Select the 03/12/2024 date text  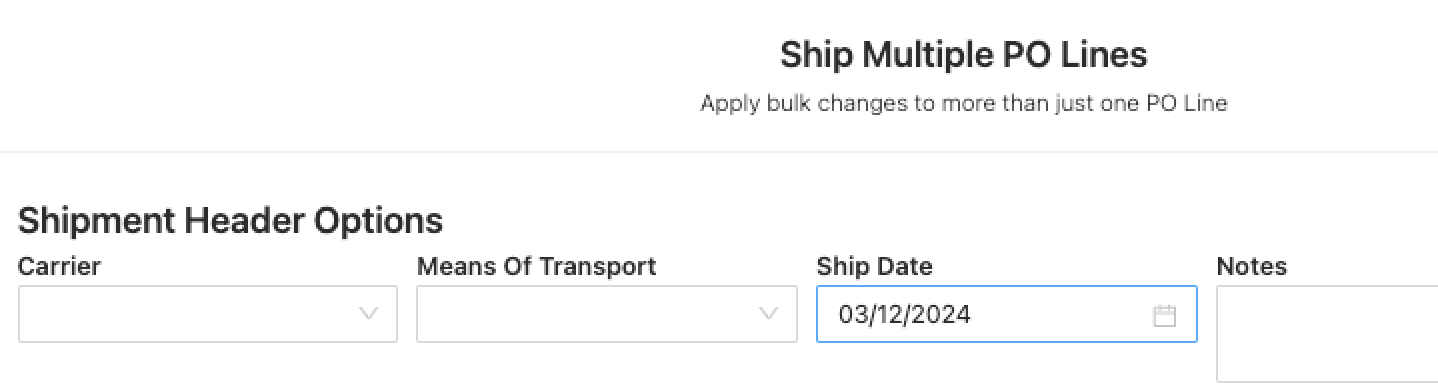[x=905, y=315]
